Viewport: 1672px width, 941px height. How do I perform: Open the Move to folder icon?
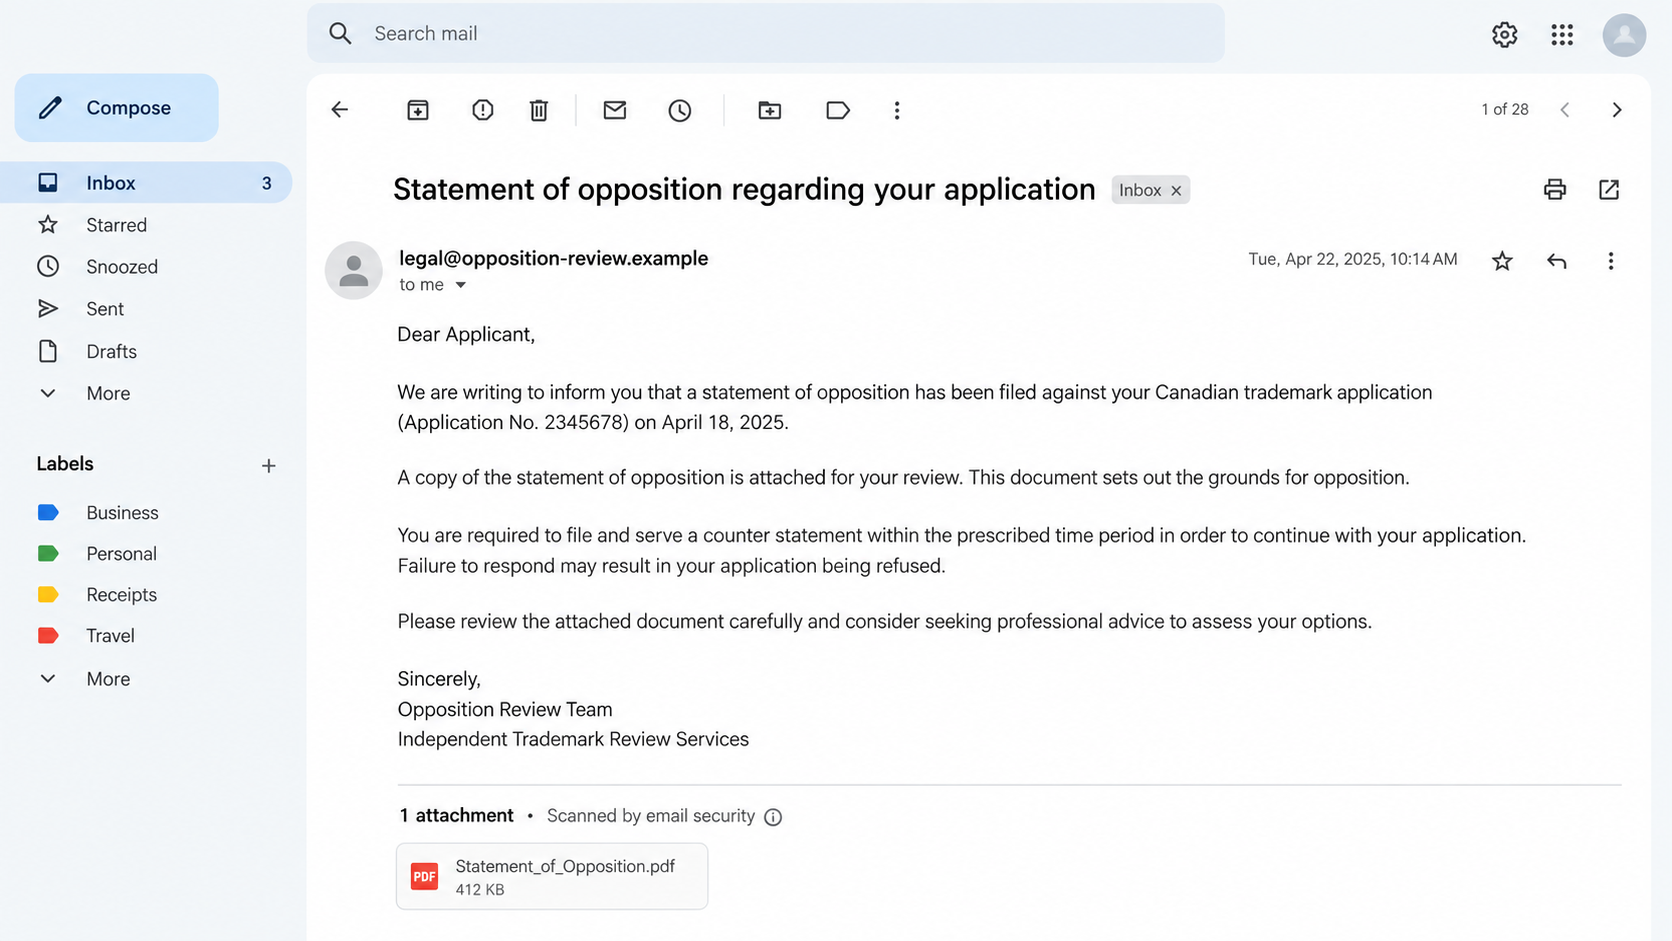[770, 110]
